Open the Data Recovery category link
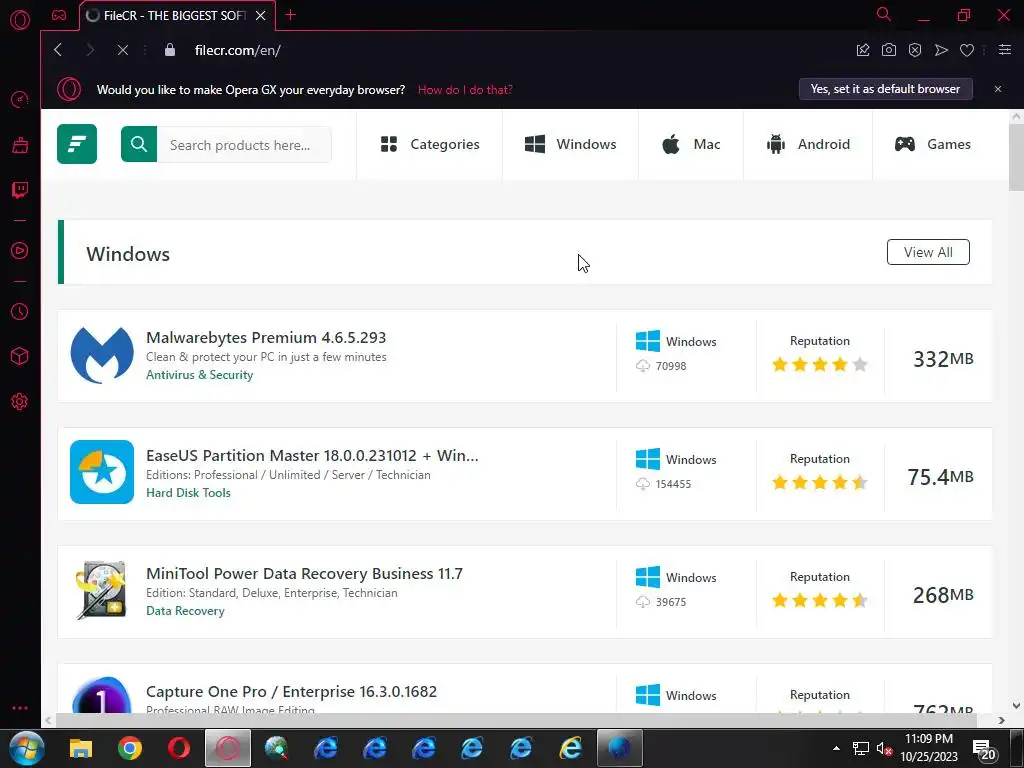The width and height of the screenshot is (1024, 768). click(x=185, y=611)
